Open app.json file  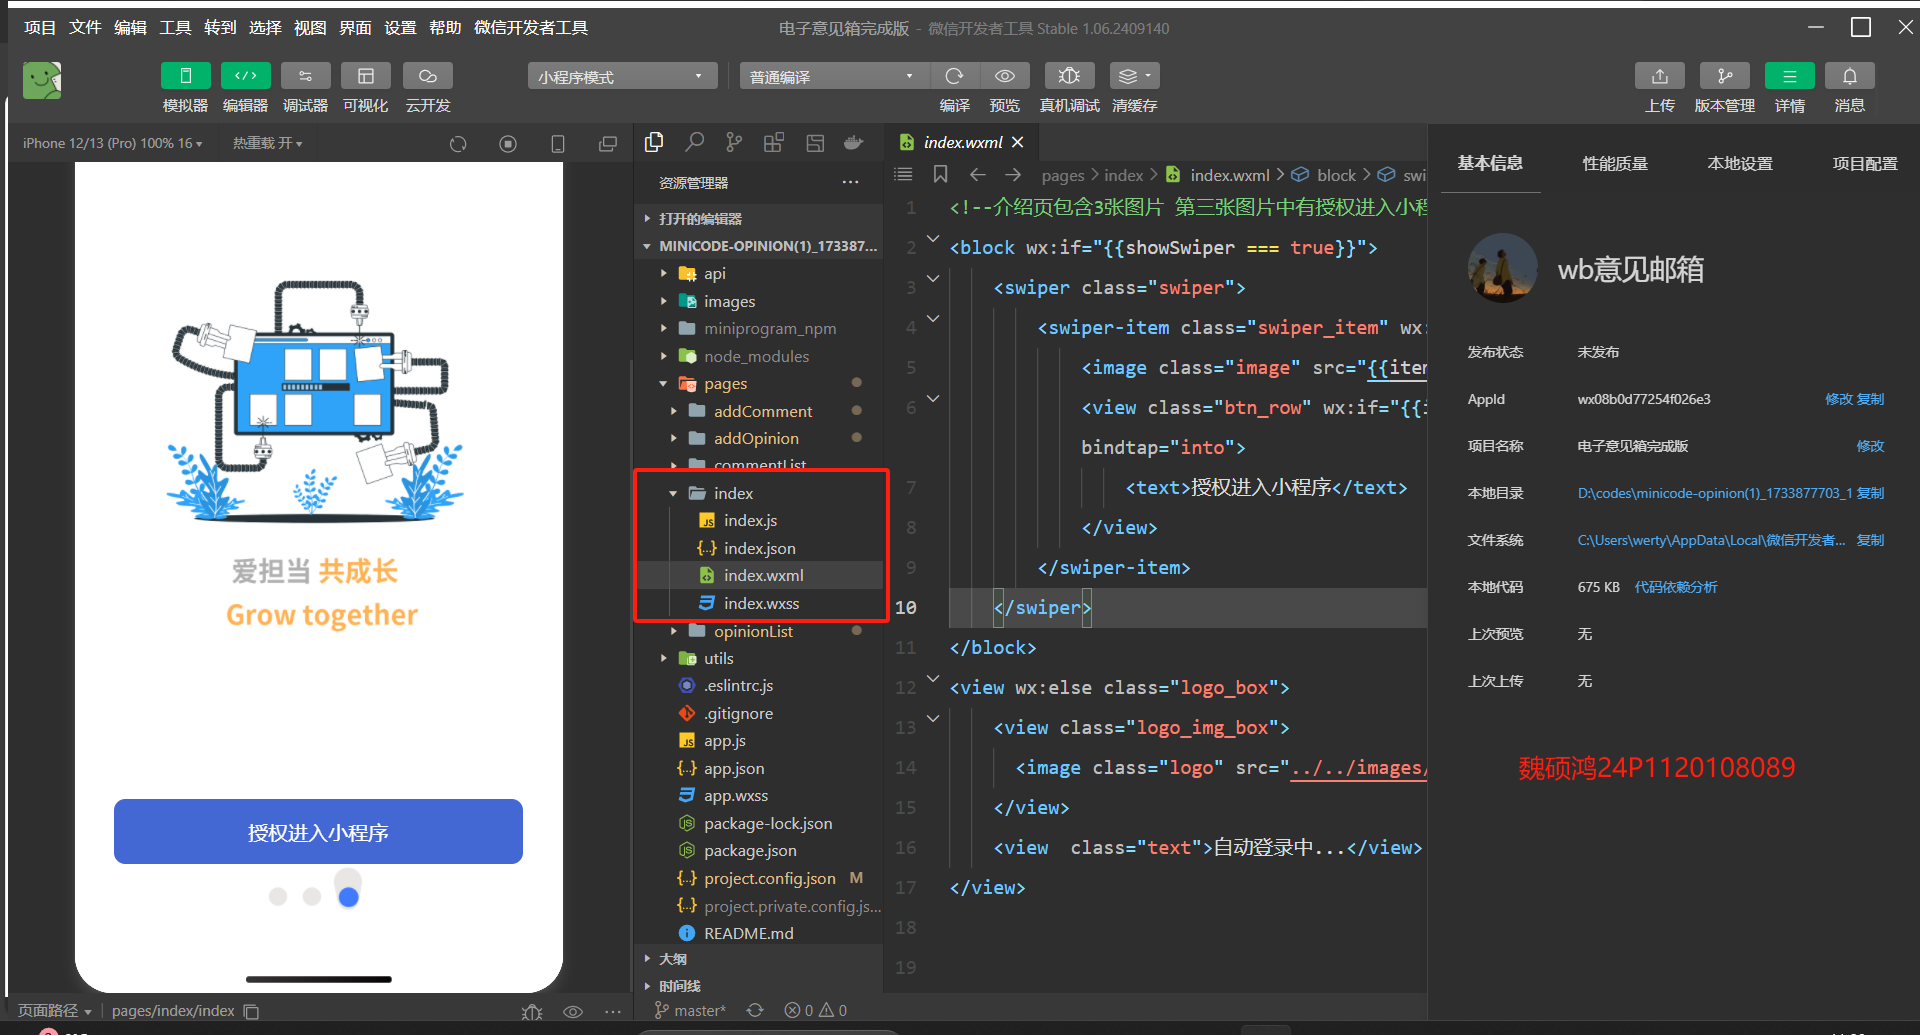click(x=759, y=768)
